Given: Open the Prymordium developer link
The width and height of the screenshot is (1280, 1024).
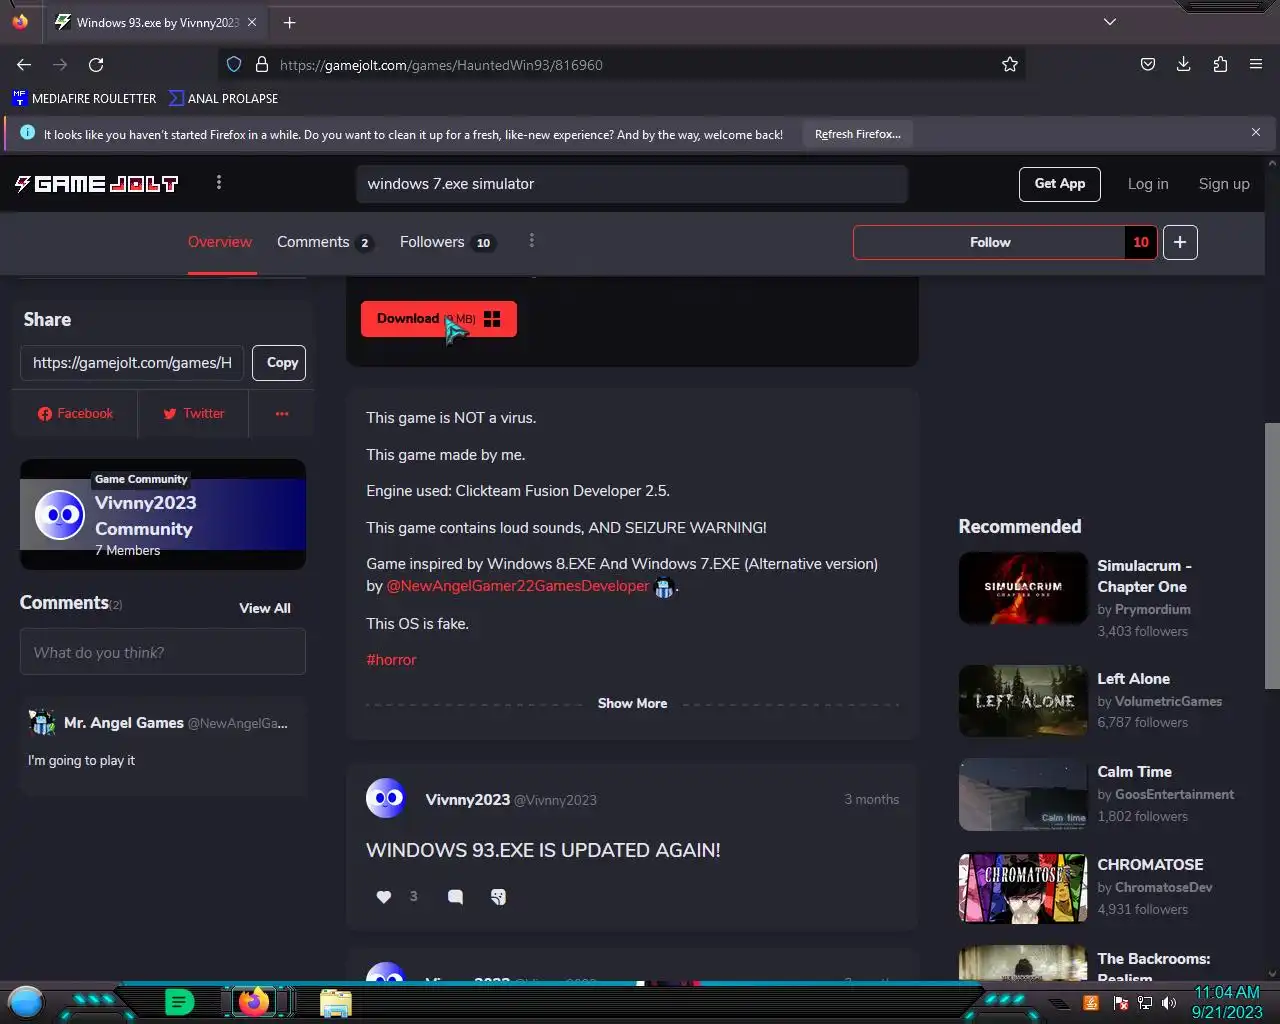Looking at the screenshot, I should [1152, 609].
